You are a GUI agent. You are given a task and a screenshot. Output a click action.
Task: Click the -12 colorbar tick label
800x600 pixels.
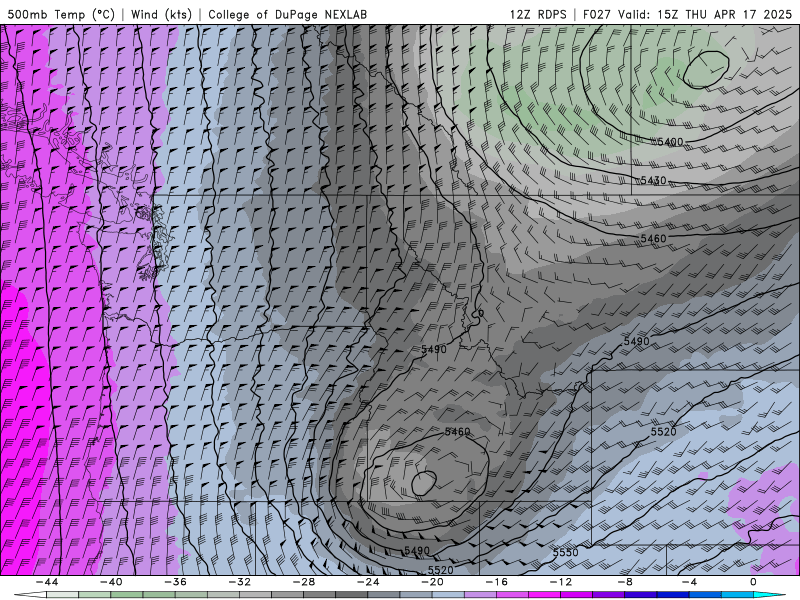click(561, 582)
